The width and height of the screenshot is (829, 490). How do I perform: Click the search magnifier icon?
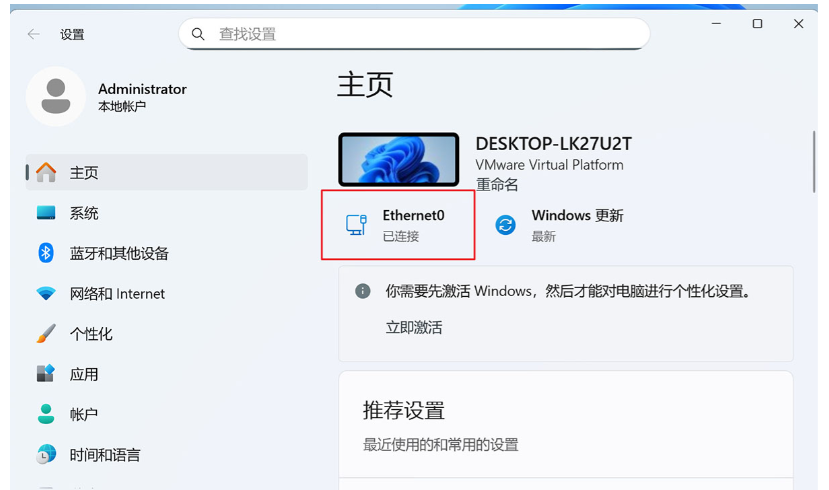199,34
